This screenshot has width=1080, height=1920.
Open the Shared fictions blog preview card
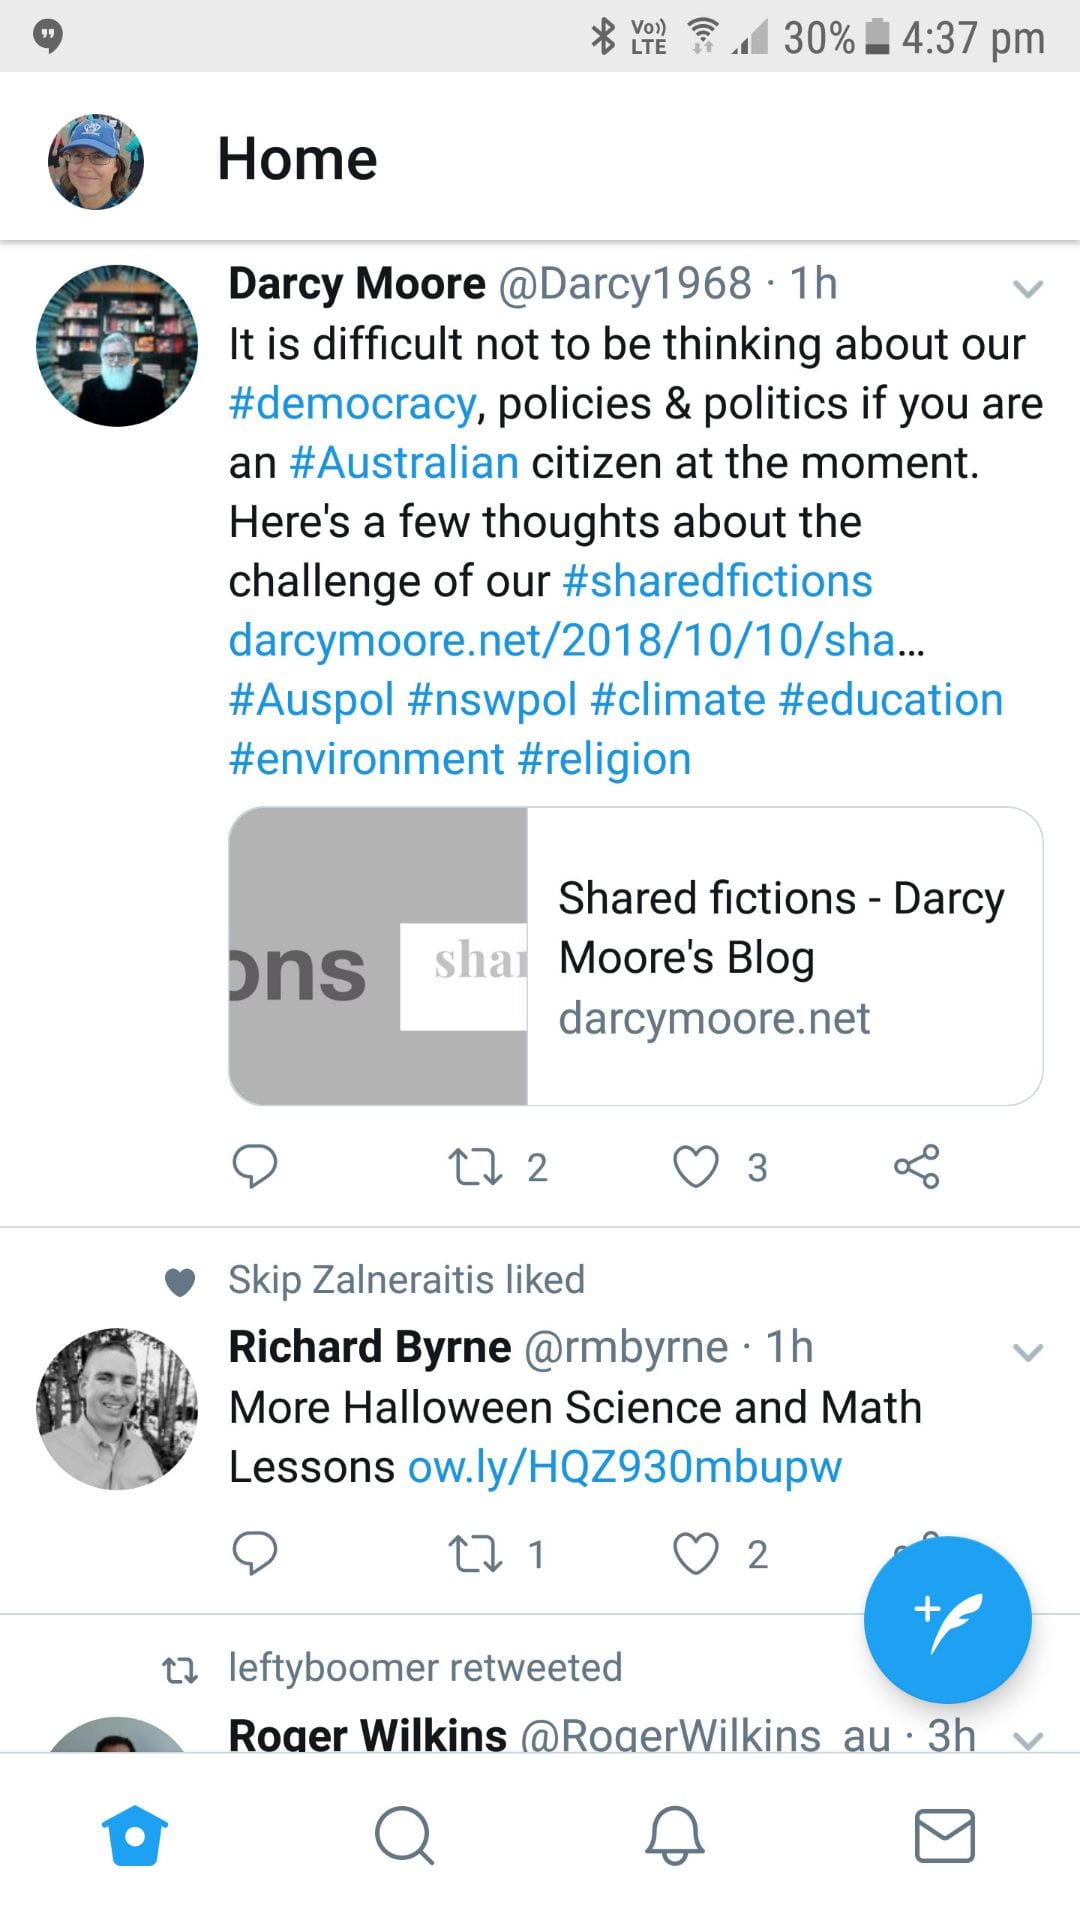[640, 955]
